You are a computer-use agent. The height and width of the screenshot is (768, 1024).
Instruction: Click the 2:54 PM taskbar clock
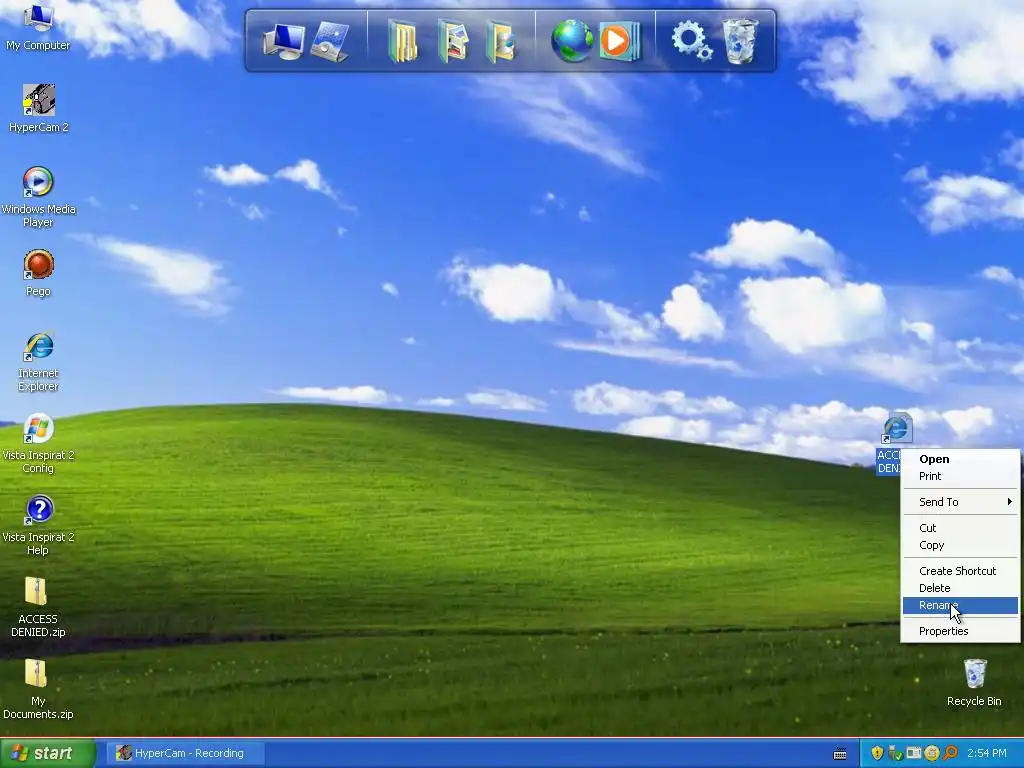(987, 753)
